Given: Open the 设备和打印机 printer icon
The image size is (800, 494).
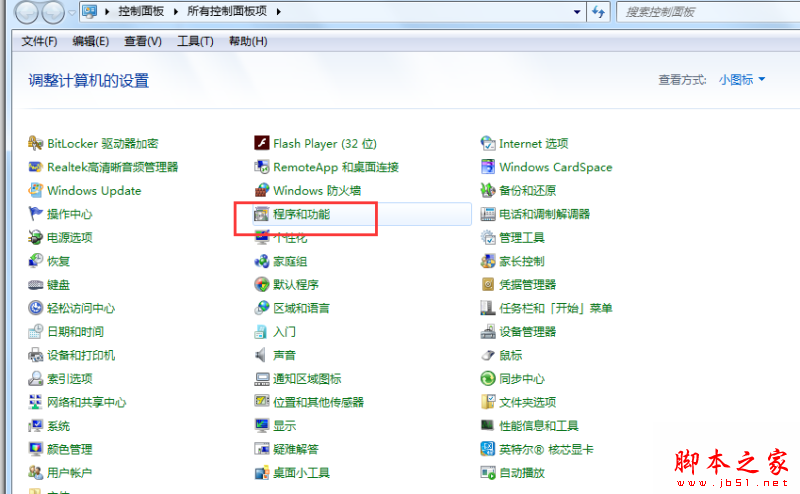Looking at the screenshot, I should [35, 355].
